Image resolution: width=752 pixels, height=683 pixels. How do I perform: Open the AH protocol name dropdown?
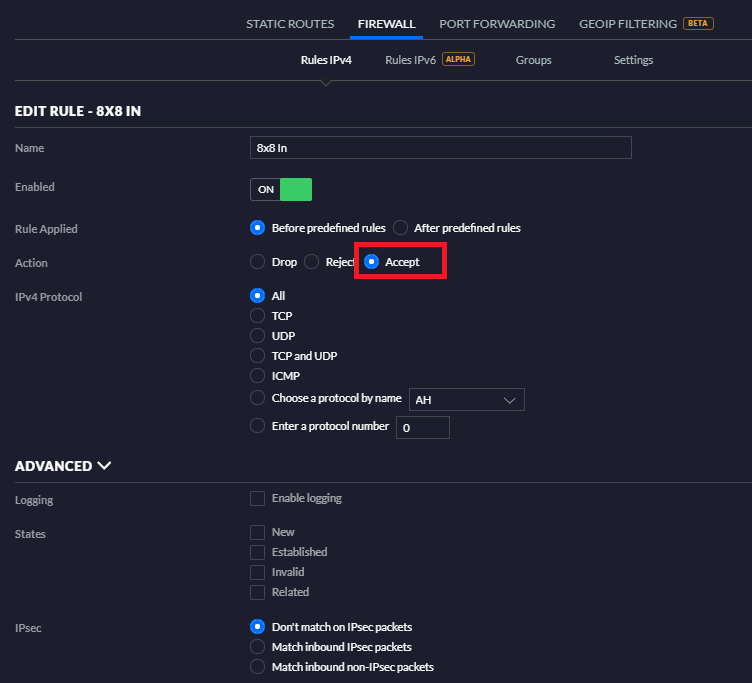pos(467,400)
